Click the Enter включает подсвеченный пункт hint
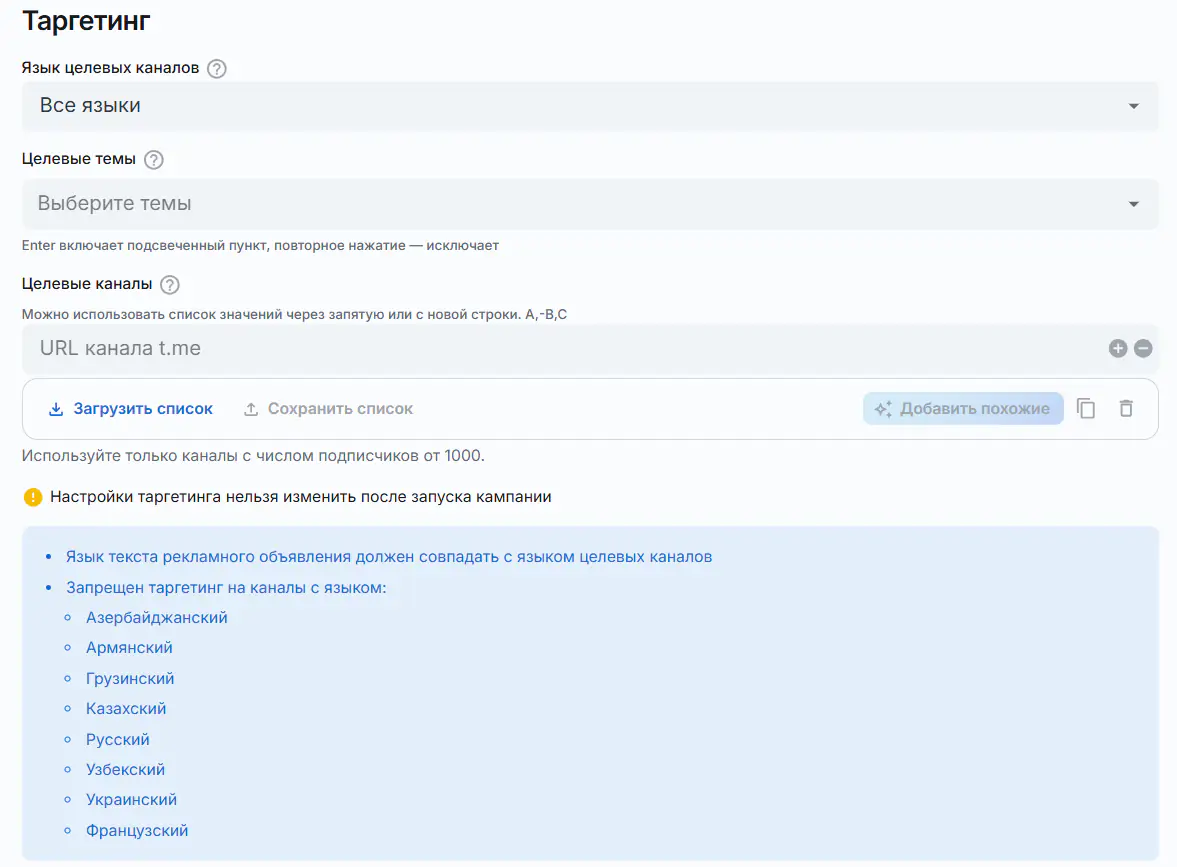 coord(260,245)
